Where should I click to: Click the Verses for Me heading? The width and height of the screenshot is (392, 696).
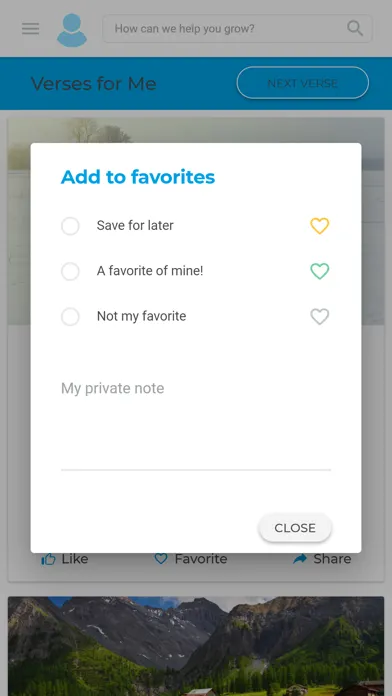(93, 83)
